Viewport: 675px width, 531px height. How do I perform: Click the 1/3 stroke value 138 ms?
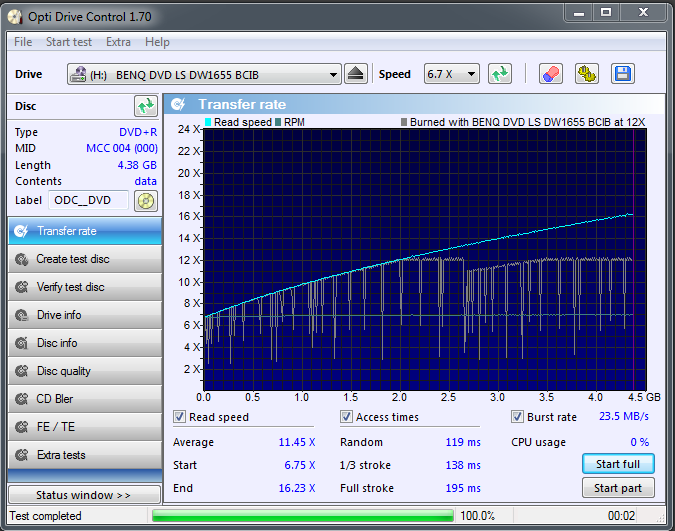pos(463,466)
